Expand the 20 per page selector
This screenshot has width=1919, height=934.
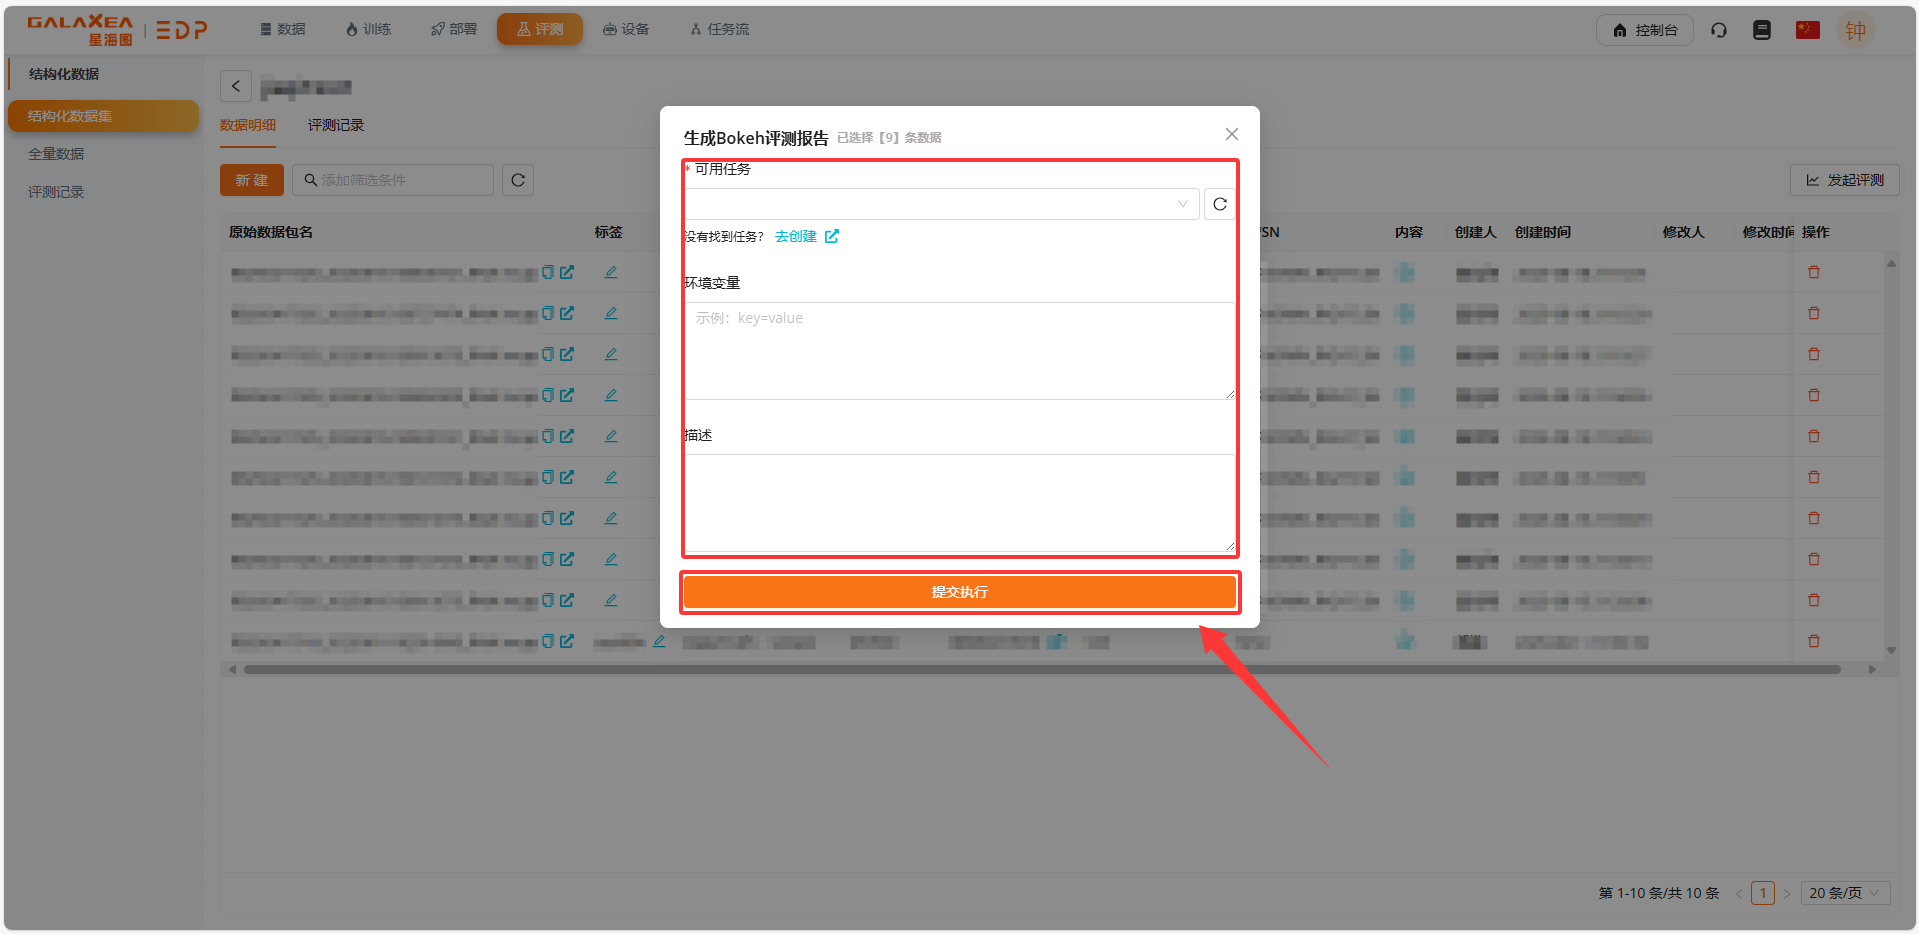pyautogui.click(x=1844, y=893)
